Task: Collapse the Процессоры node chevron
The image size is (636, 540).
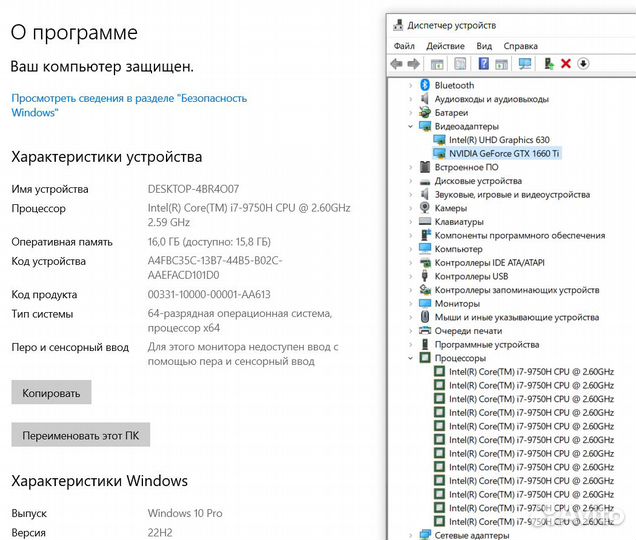Action: 410,358
